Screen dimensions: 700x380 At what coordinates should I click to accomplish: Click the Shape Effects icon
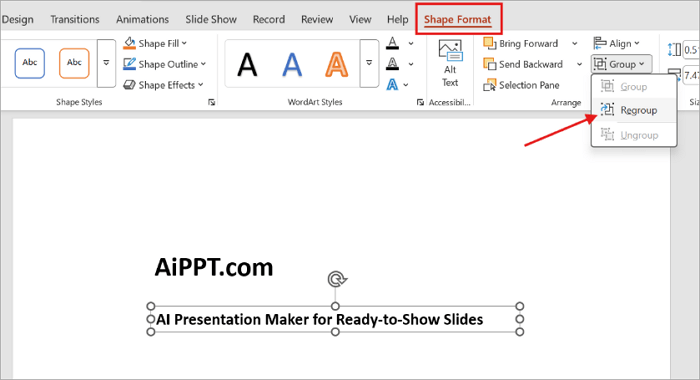click(x=129, y=84)
